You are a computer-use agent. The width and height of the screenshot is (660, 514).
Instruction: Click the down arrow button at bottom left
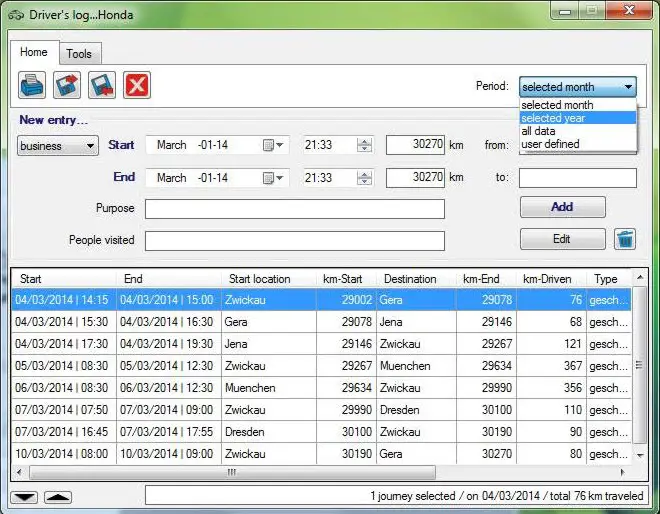click(24, 497)
